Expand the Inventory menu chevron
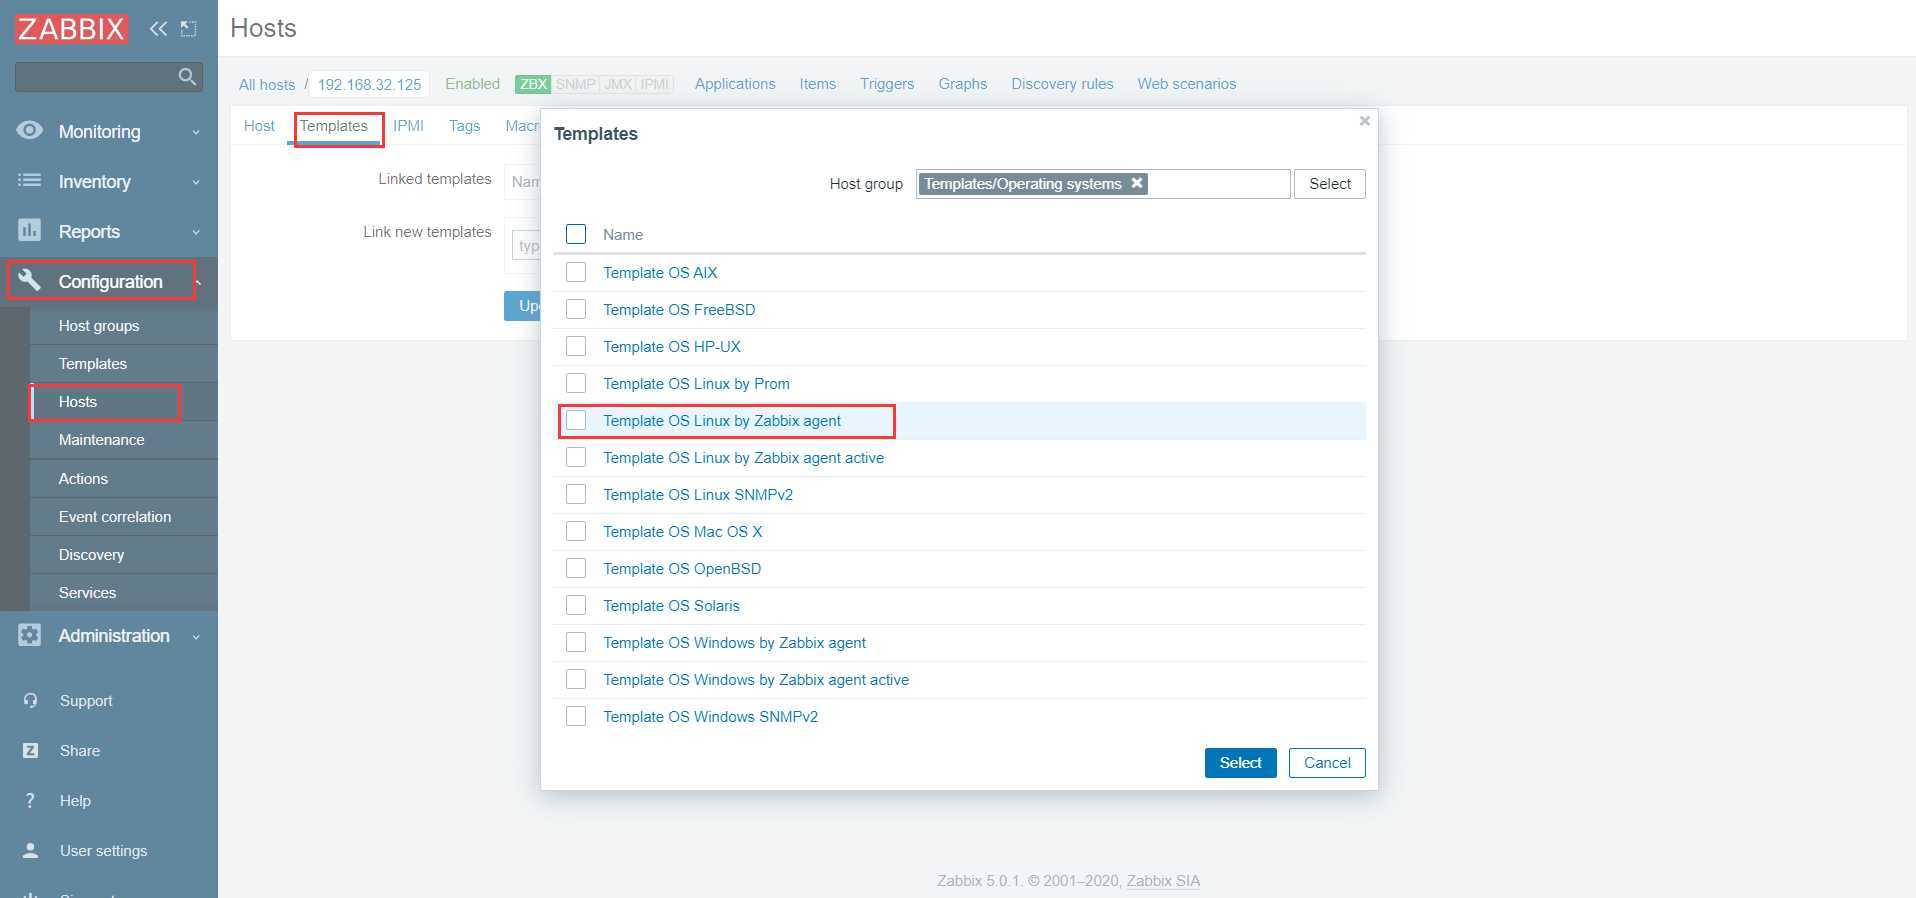 click(x=196, y=182)
